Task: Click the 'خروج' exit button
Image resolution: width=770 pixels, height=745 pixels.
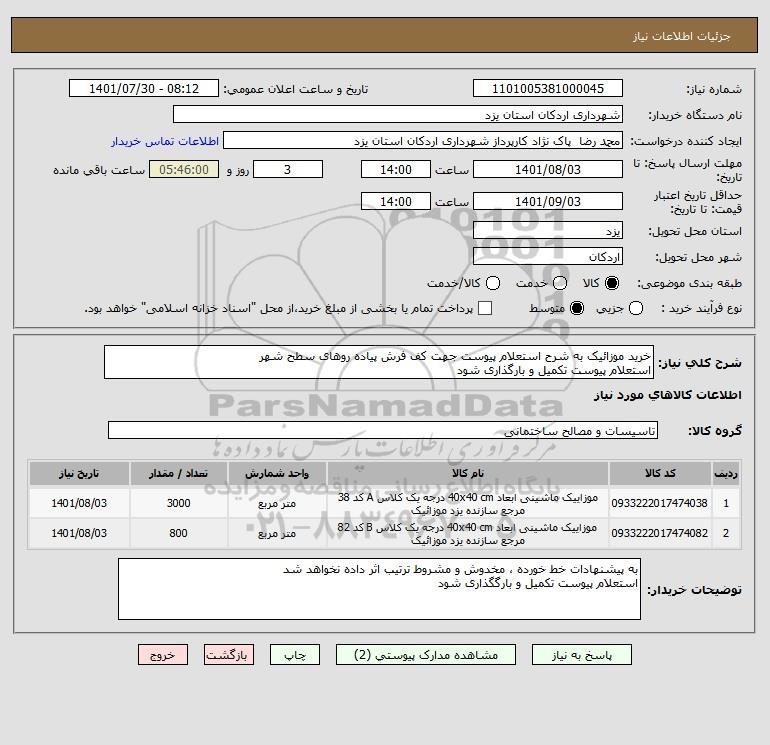Action: coord(163,655)
